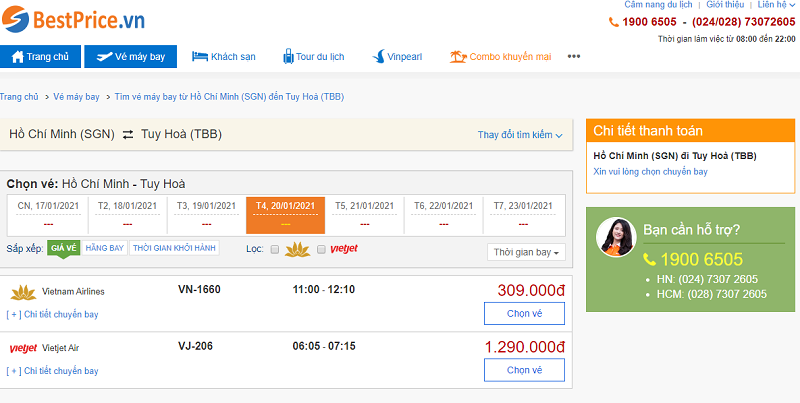The image size is (800, 403).
Task: Expand Thay đổi tìm kiếm
Action: tap(520, 135)
